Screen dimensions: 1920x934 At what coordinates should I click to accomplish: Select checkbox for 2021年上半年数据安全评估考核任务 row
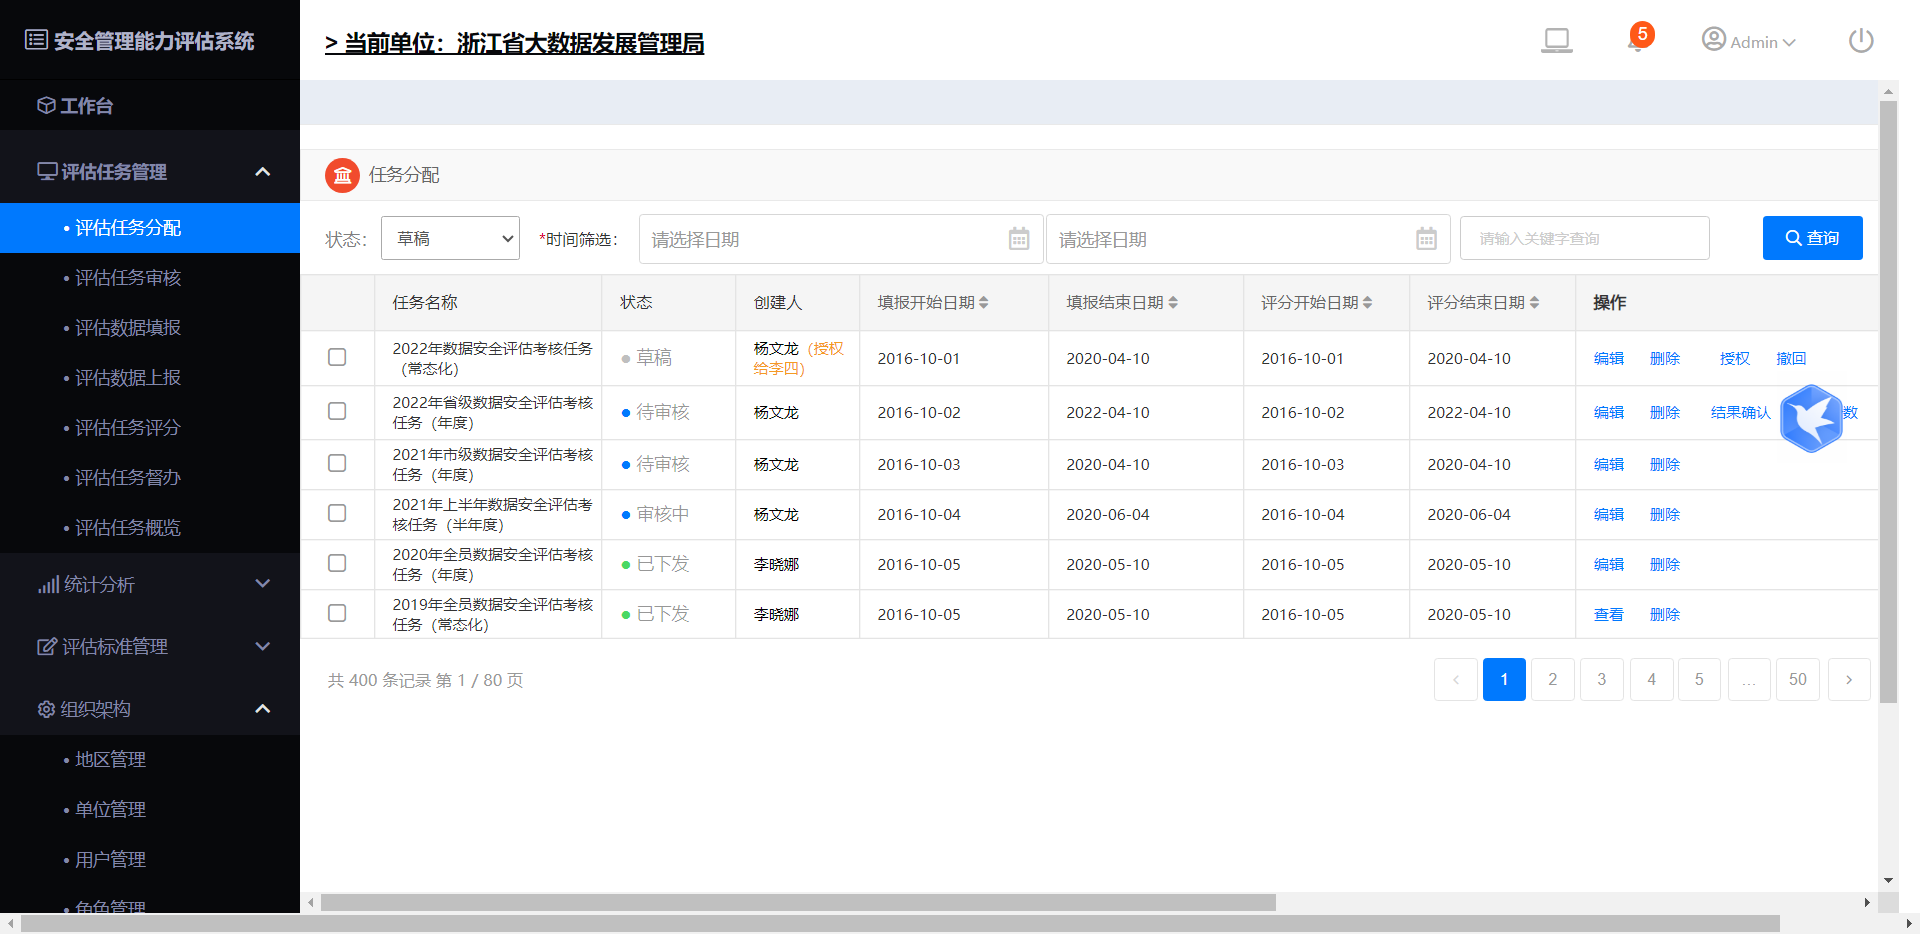point(337,513)
